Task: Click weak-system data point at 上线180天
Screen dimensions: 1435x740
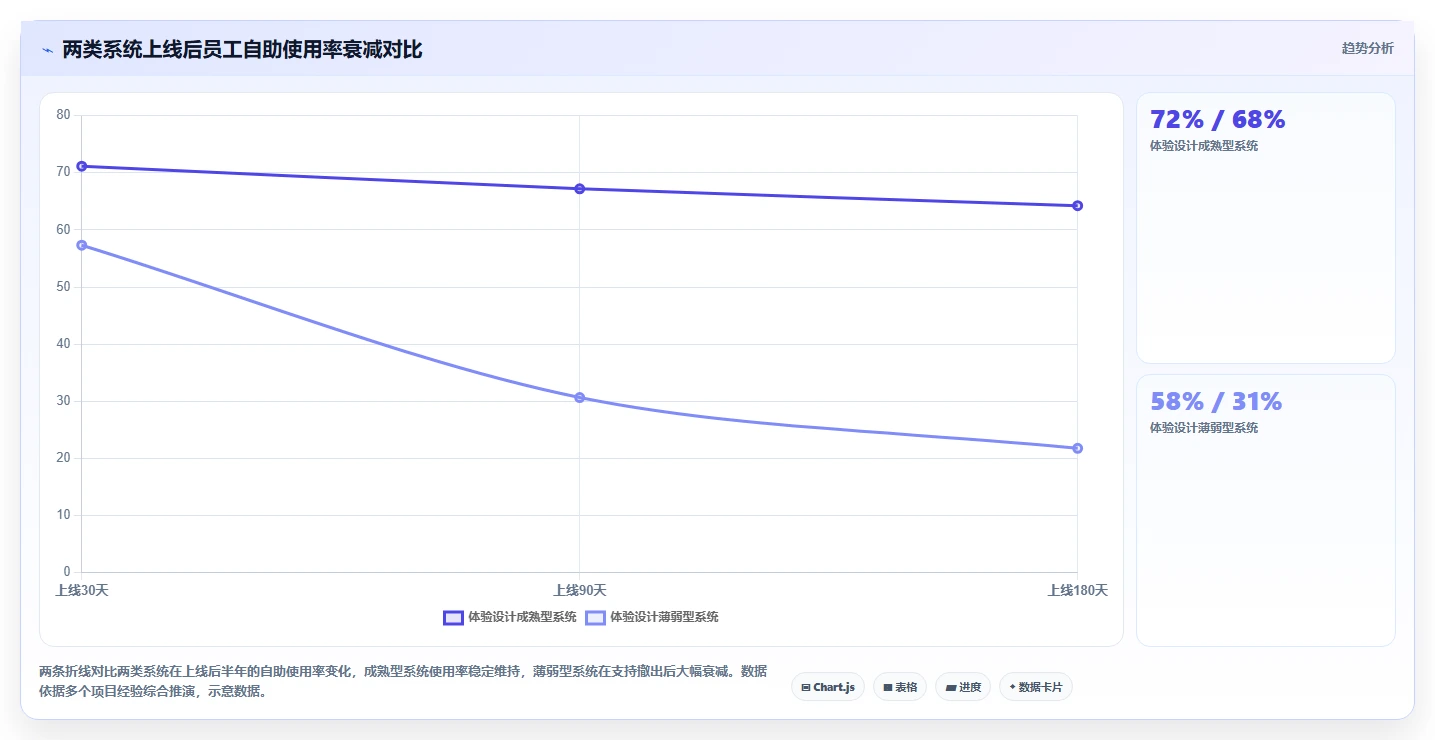Action: [x=1077, y=448]
